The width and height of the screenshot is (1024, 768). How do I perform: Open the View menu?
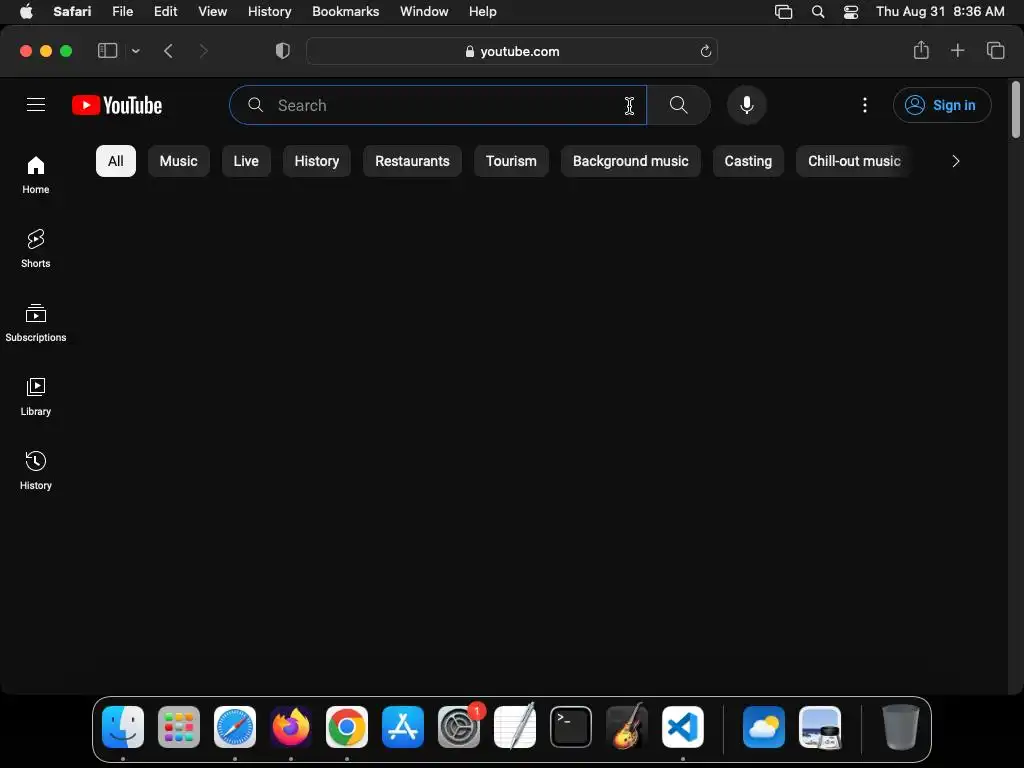point(212,12)
